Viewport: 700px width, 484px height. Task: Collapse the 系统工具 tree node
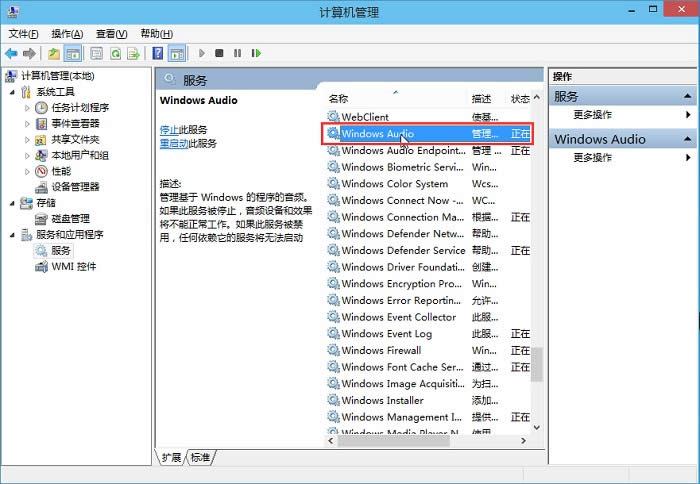[14, 92]
